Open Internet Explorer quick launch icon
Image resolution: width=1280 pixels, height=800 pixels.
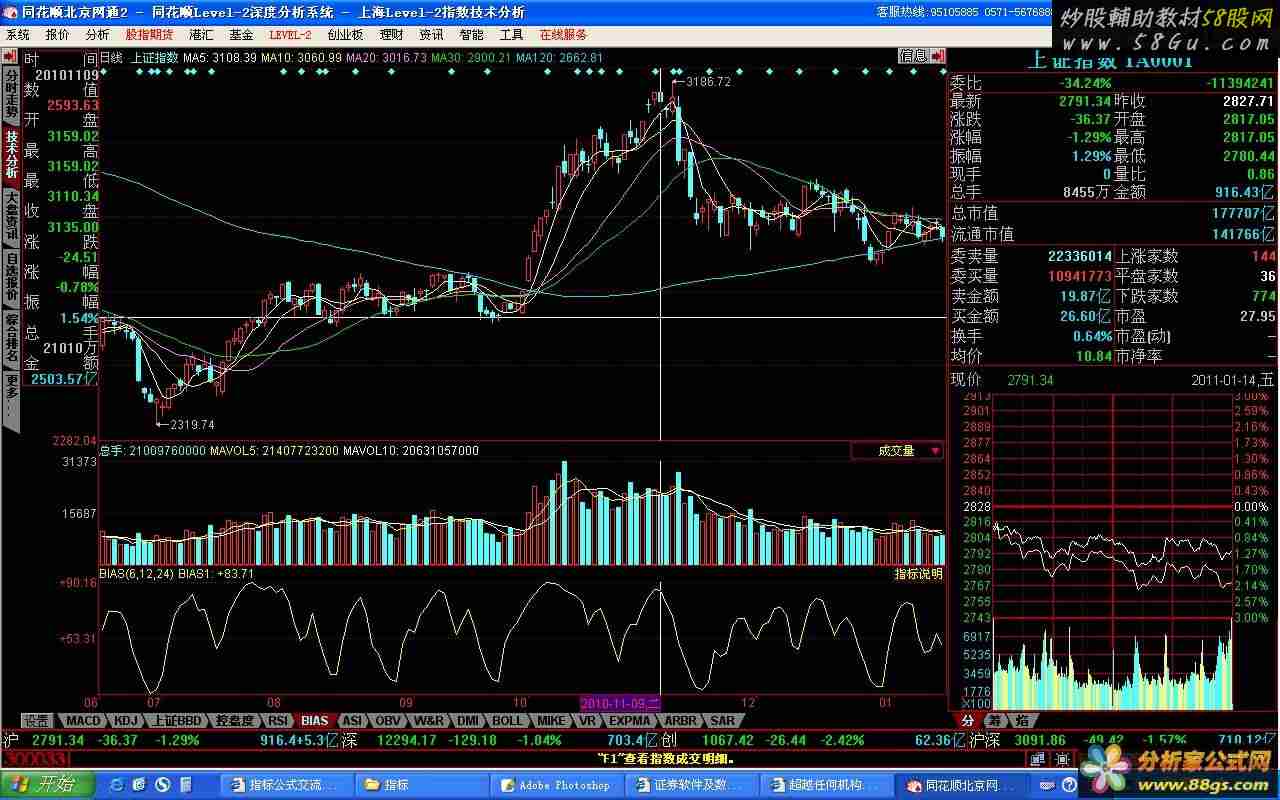click(x=117, y=784)
